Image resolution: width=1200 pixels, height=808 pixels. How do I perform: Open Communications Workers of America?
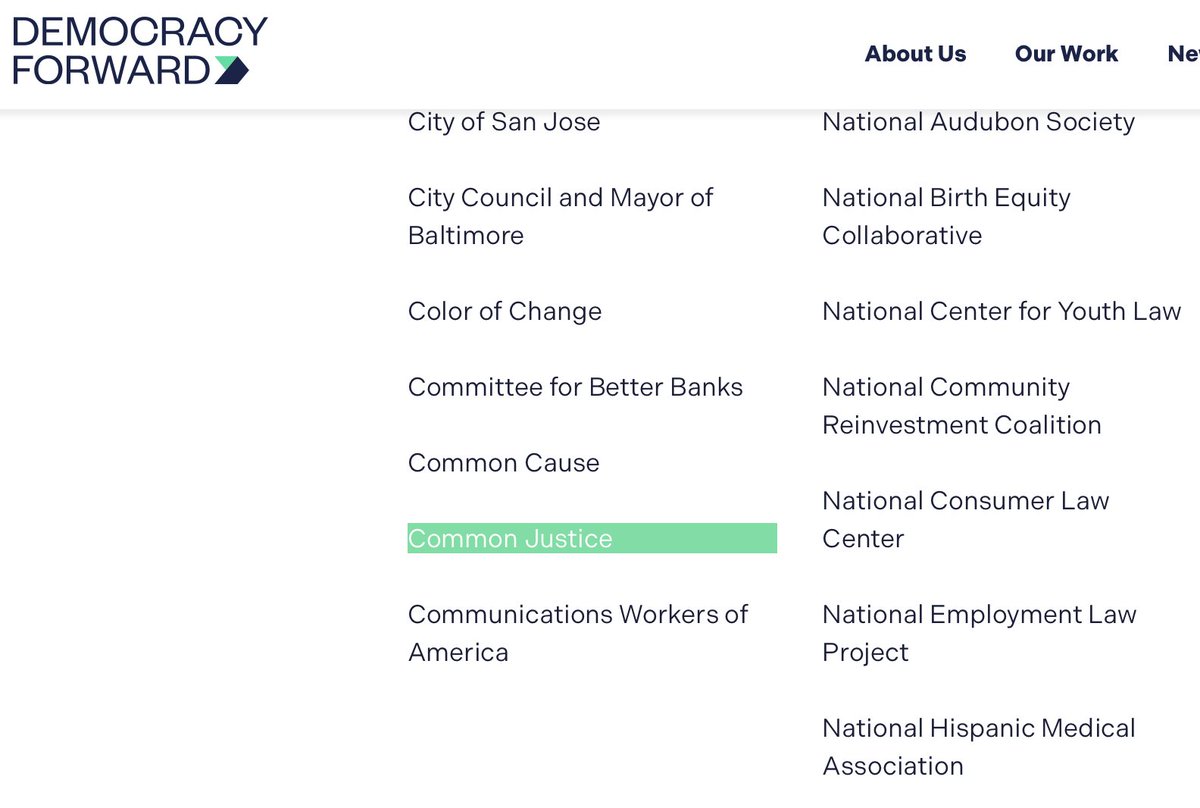tap(577, 633)
